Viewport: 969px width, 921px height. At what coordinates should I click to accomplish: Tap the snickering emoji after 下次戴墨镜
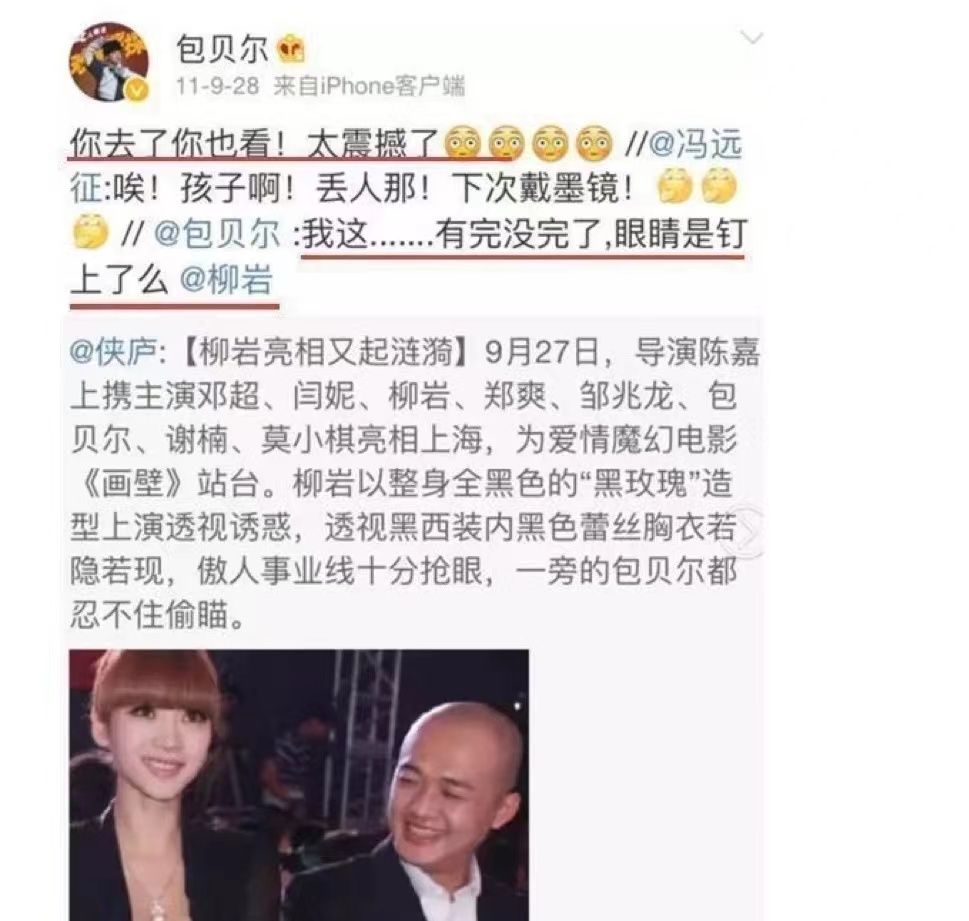pos(674,188)
